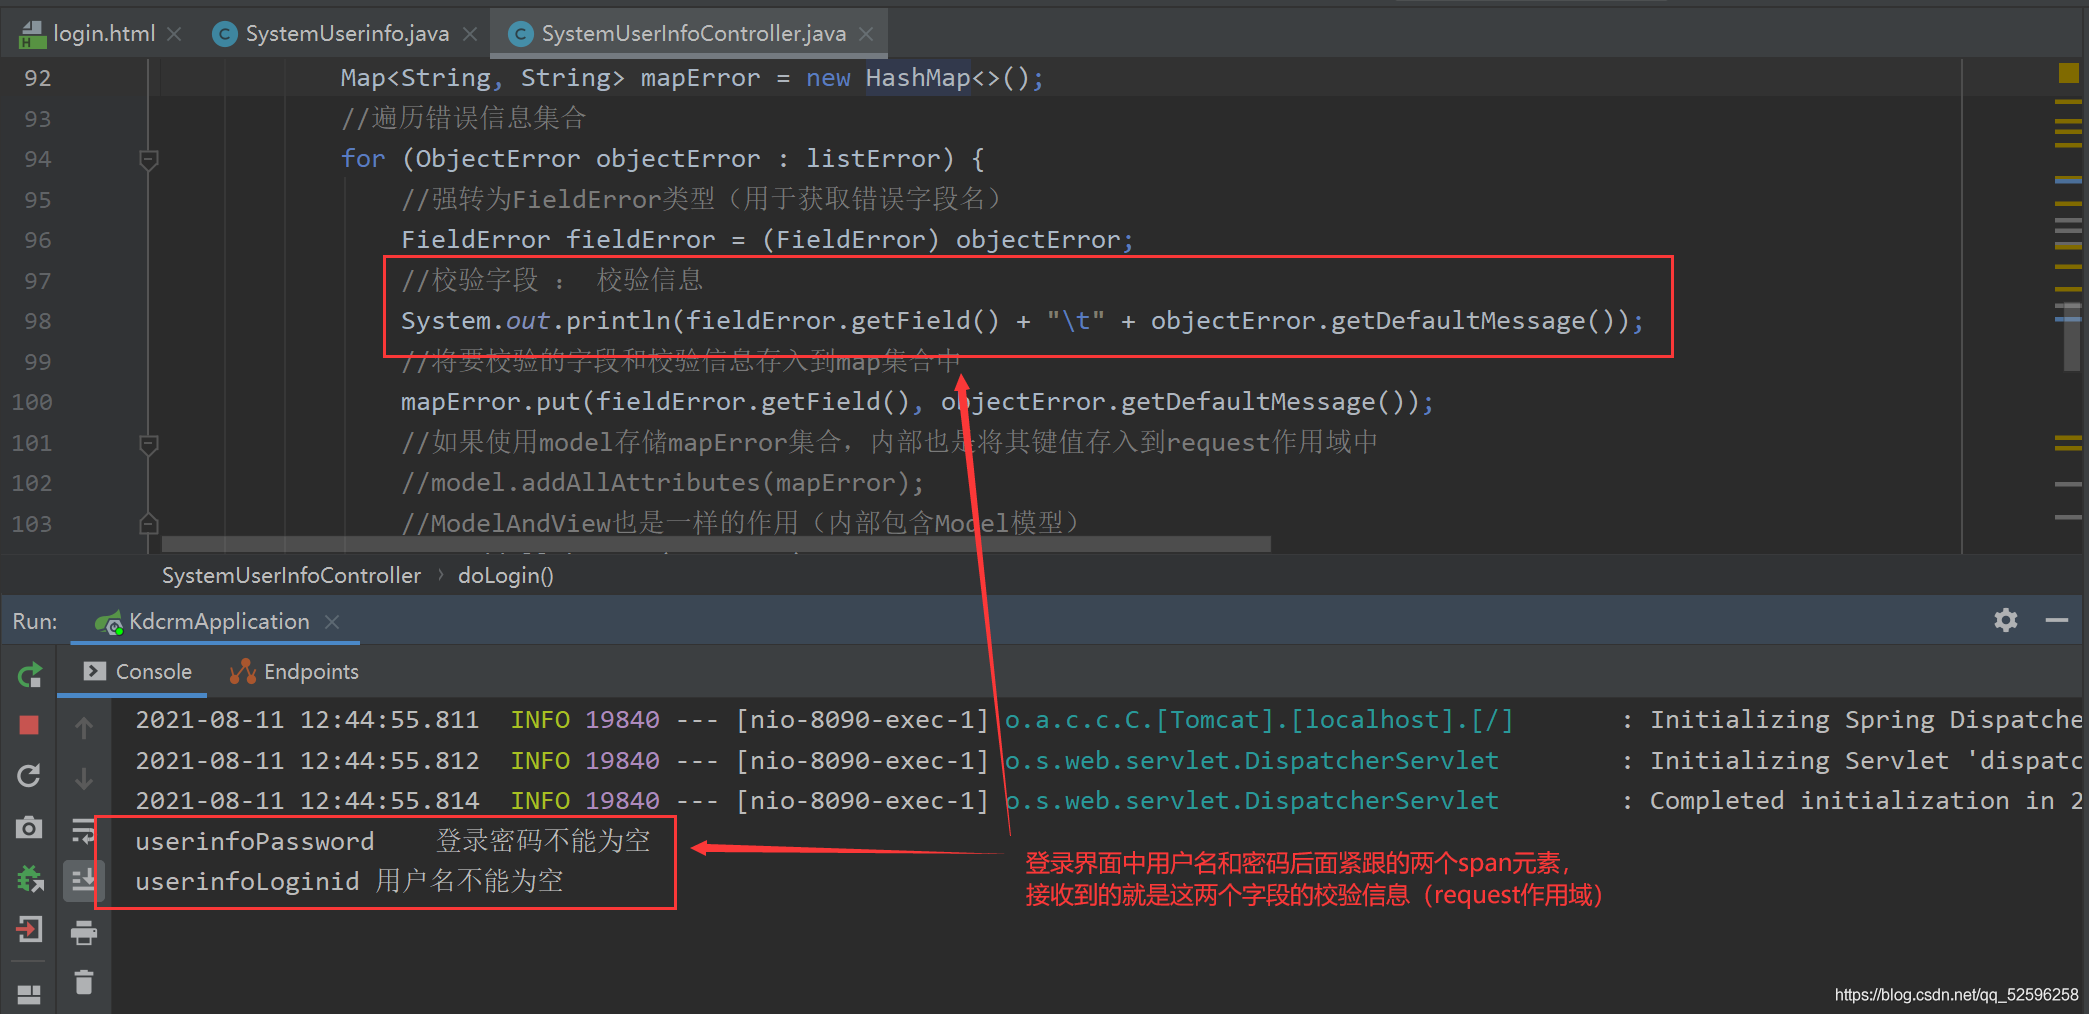Click the '//遍历错误信息集合' comment on line 93
2089x1014 pixels.
click(x=463, y=118)
